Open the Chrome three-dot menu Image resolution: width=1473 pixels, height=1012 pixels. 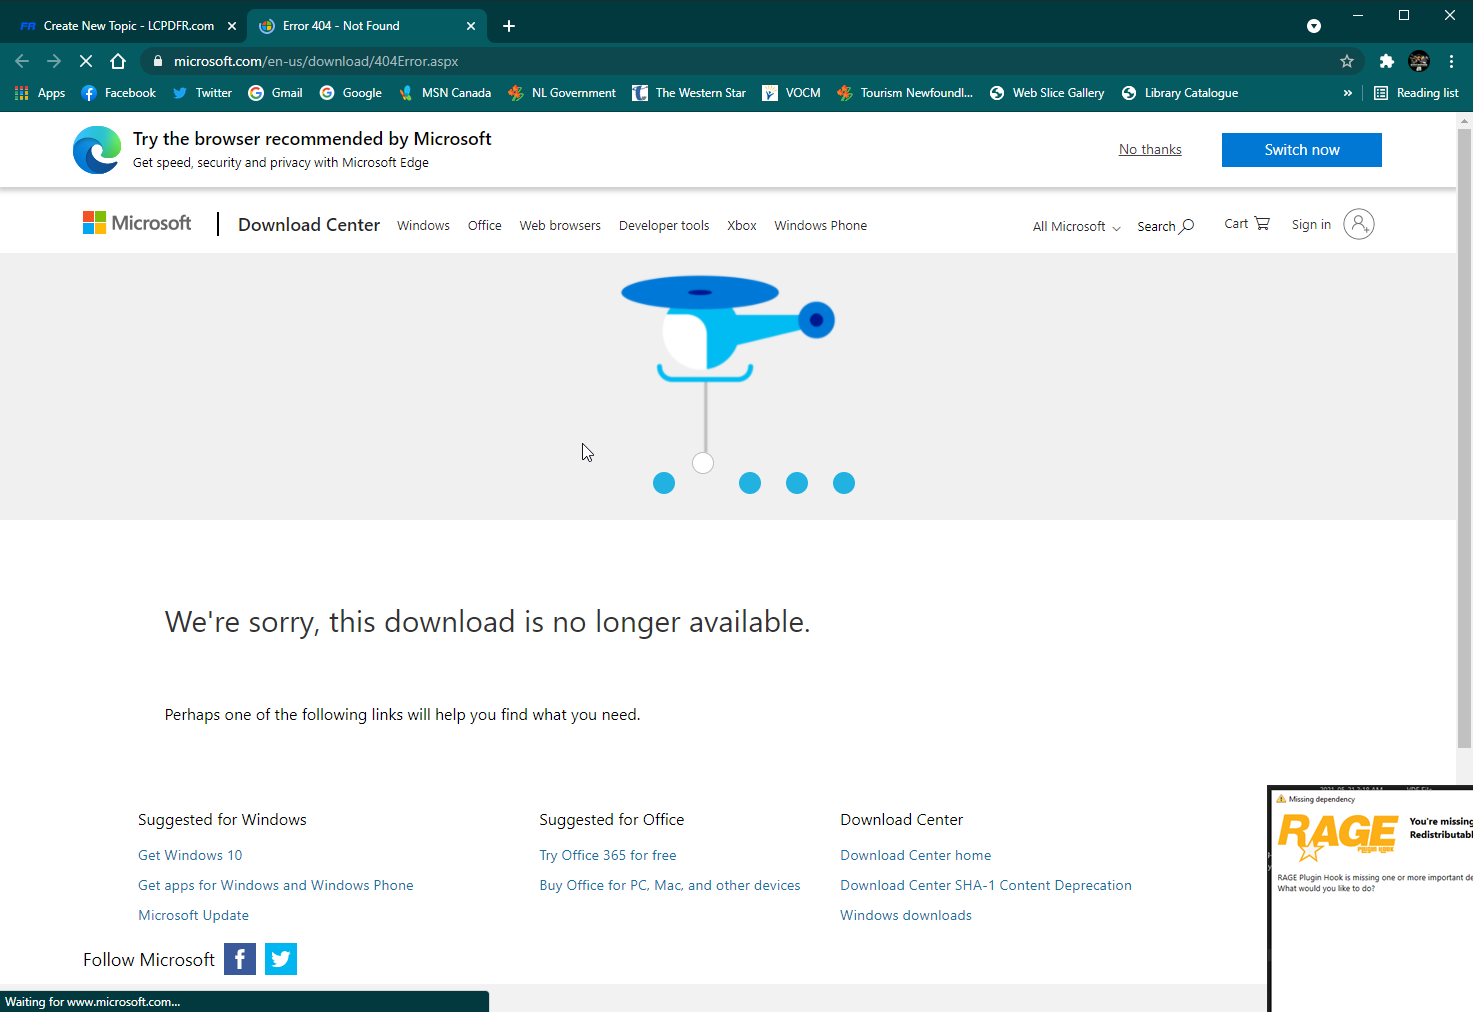pos(1451,61)
